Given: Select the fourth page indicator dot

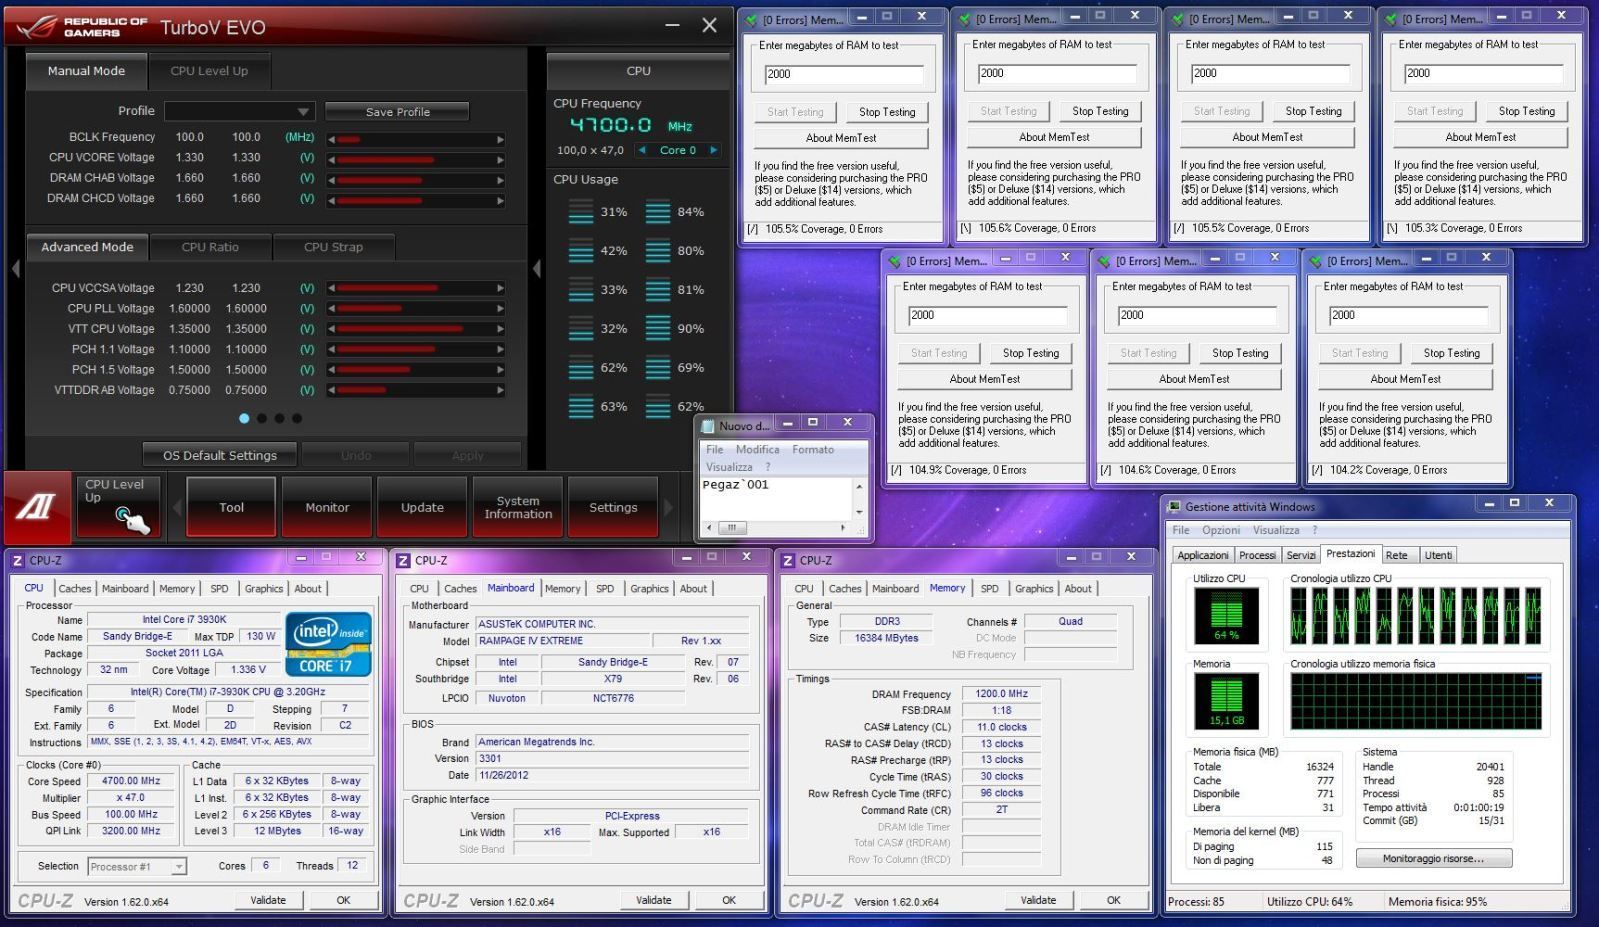Looking at the screenshot, I should coord(297,418).
